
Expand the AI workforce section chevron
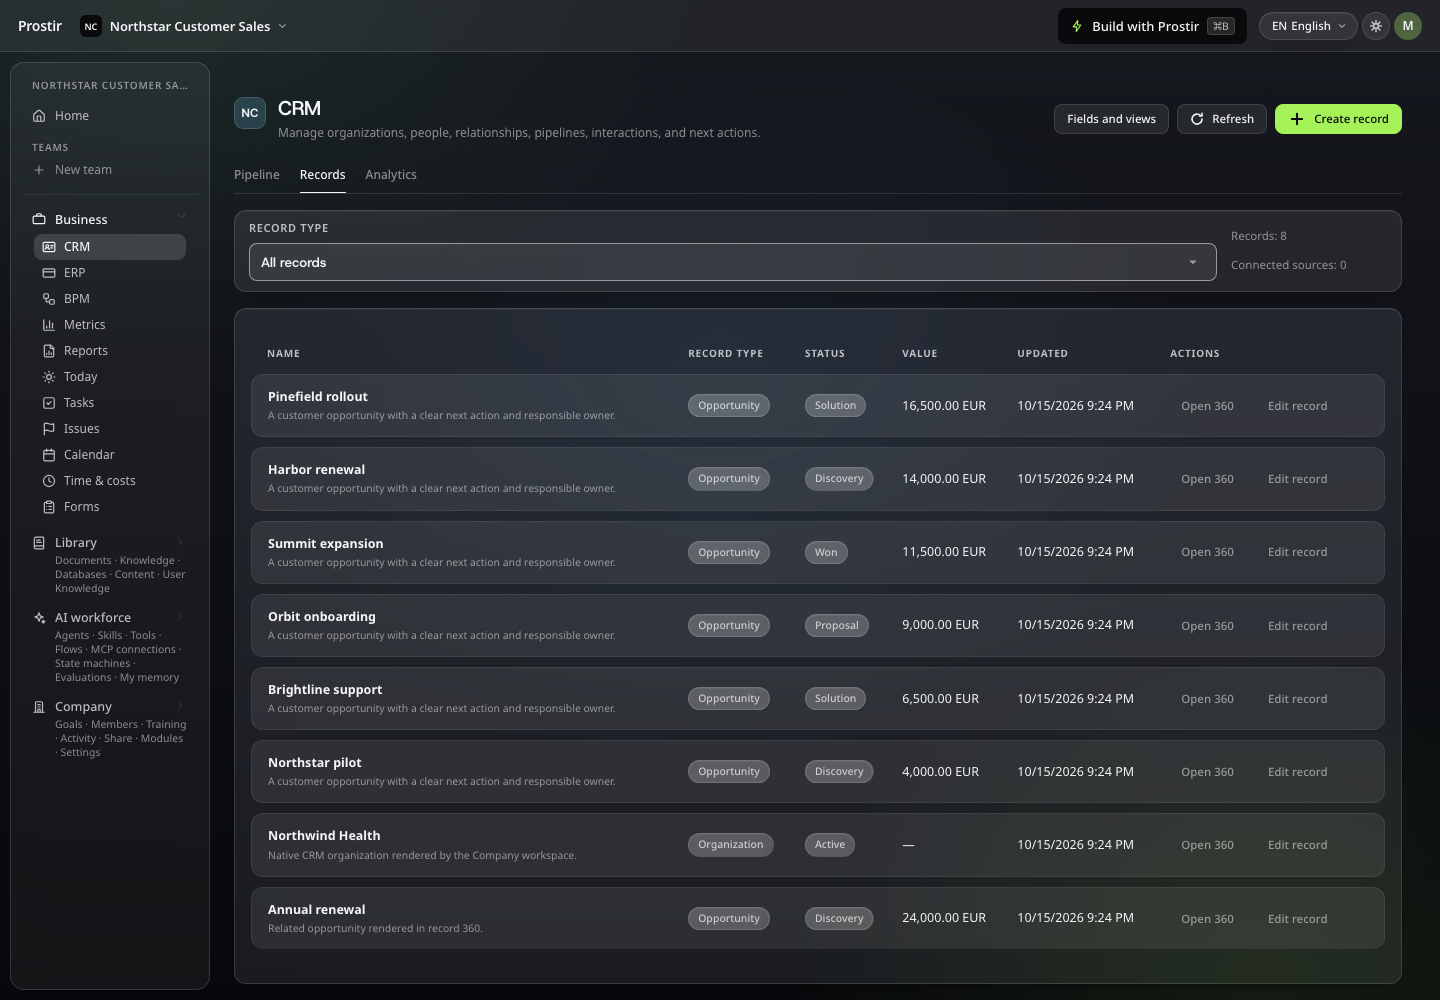click(180, 617)
